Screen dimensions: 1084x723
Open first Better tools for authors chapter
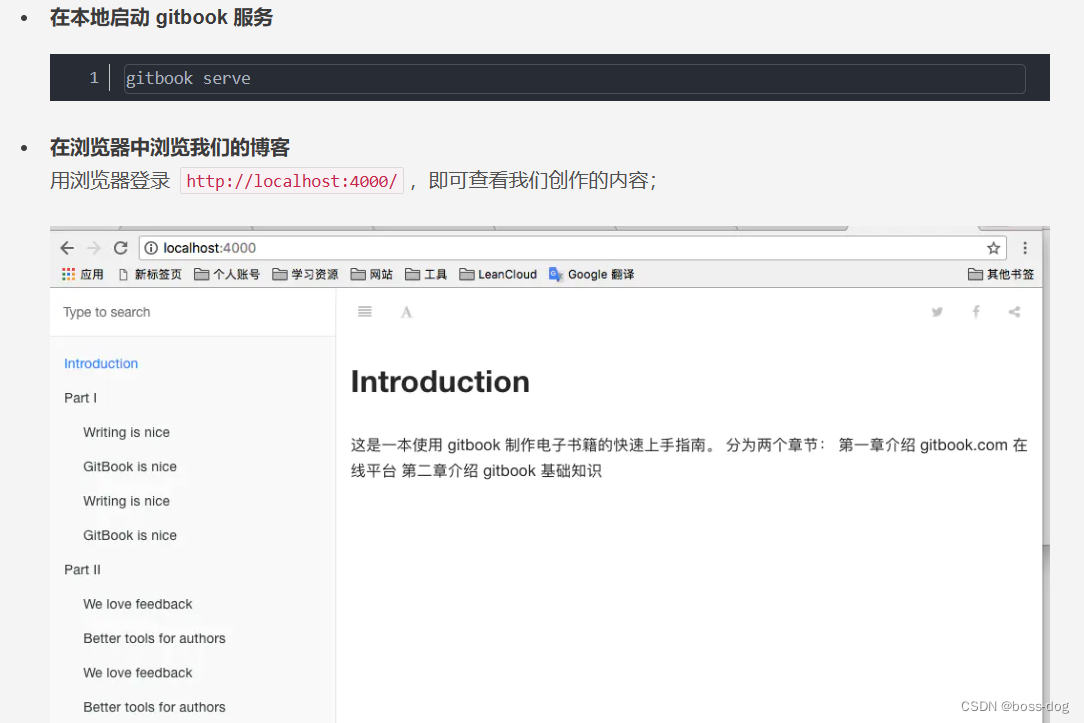pyautogui.click(x=154, y=639)
